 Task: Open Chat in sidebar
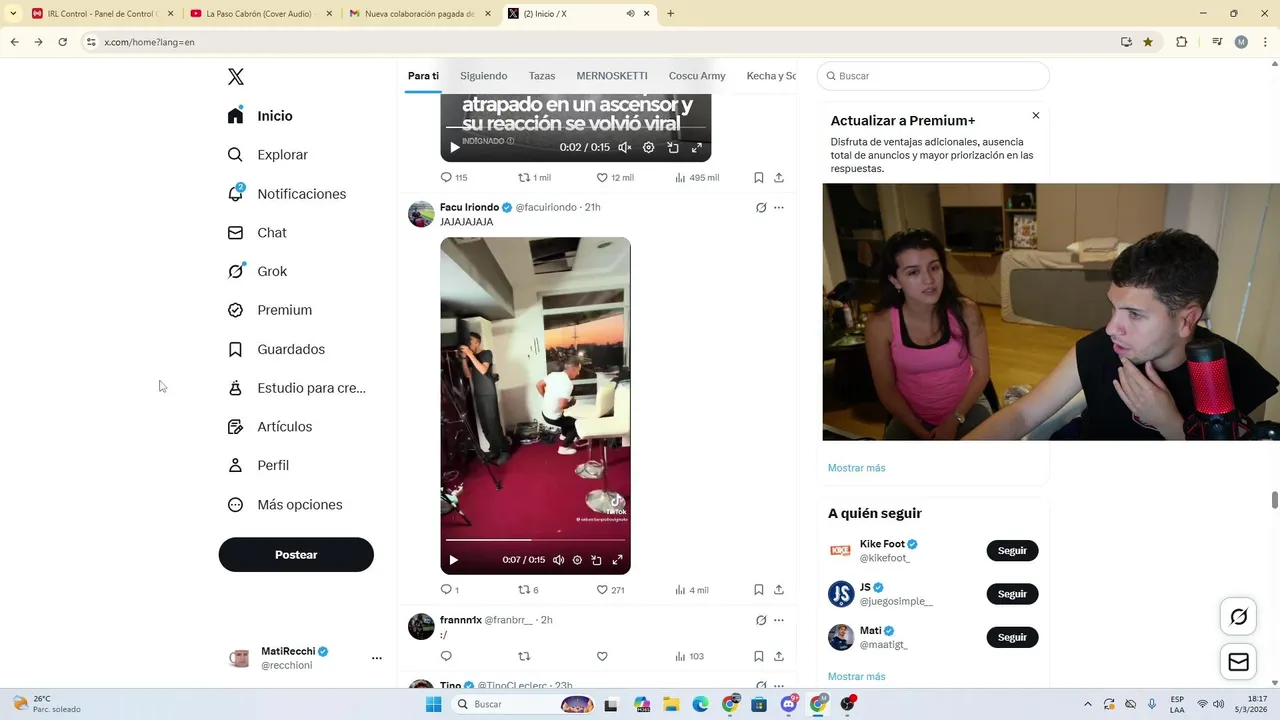[257, 232]
